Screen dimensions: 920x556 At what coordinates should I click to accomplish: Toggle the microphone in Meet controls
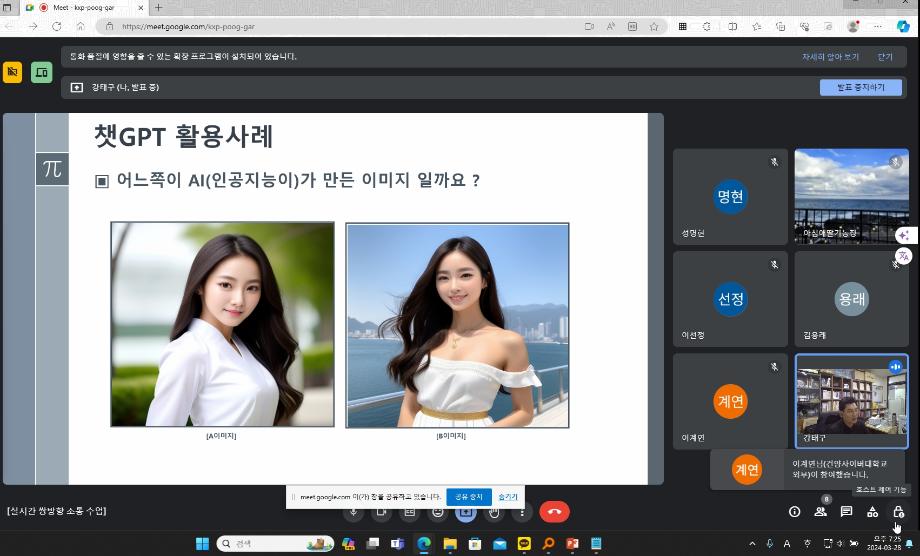[353, 512]
